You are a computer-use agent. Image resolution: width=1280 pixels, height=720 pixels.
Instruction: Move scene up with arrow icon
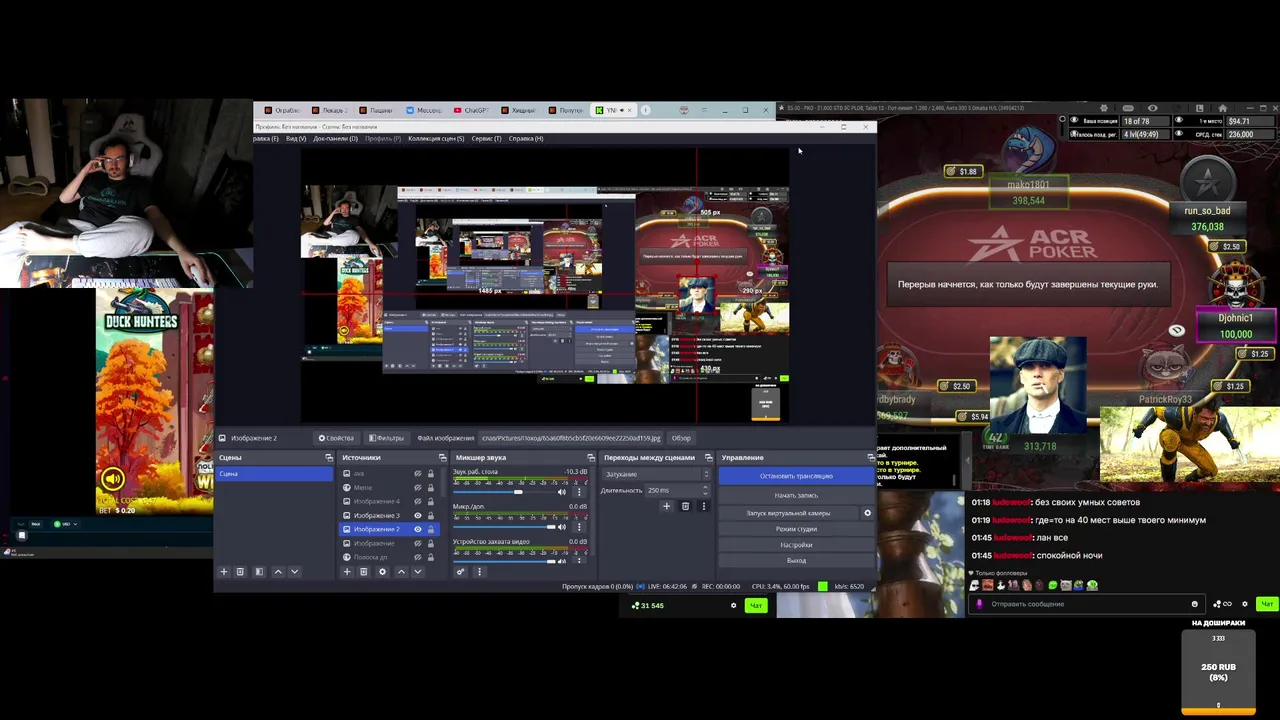[x=278, y=572]
